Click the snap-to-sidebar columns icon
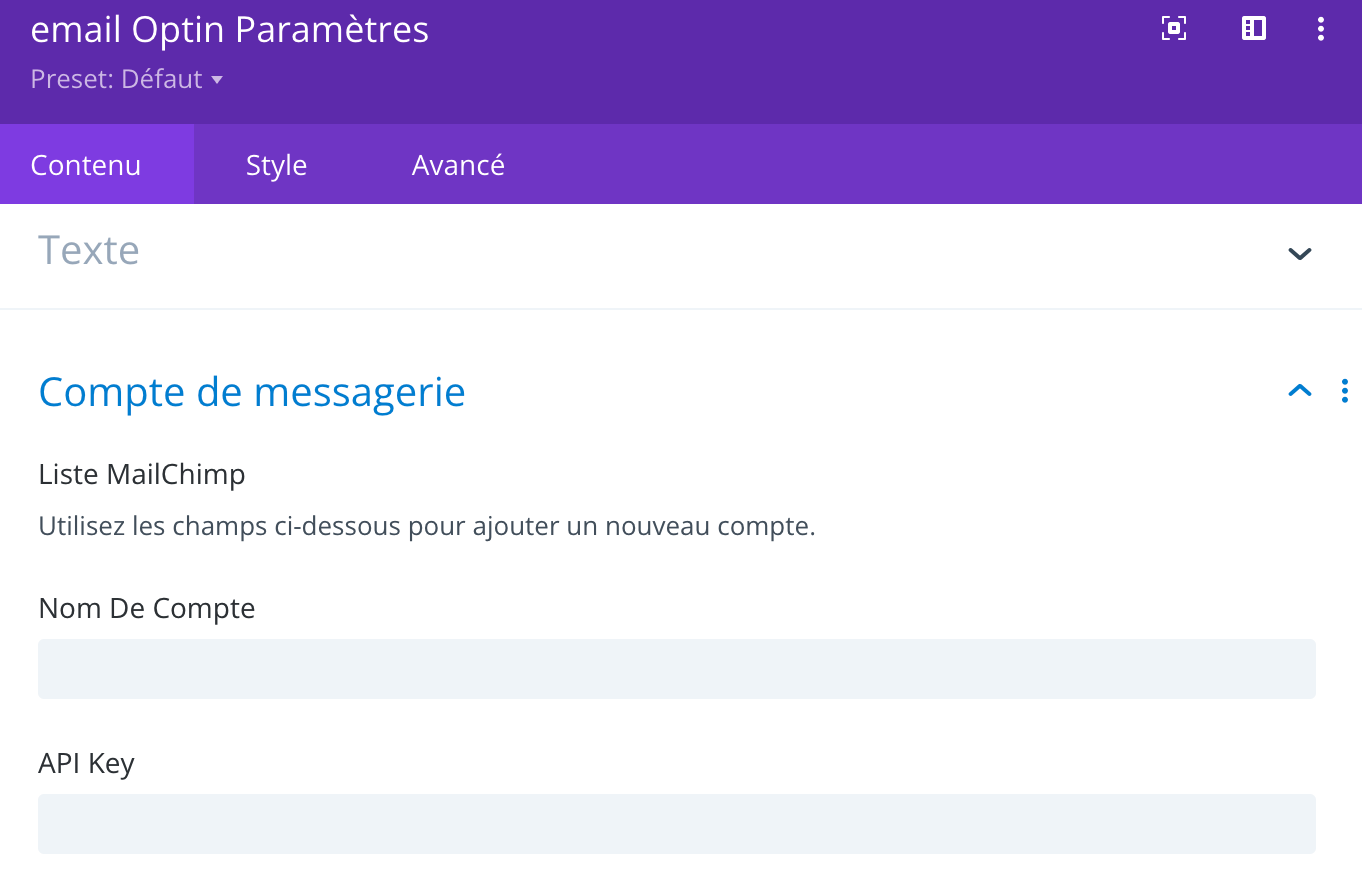The image size is (1362, 886). click(1254, 29)
